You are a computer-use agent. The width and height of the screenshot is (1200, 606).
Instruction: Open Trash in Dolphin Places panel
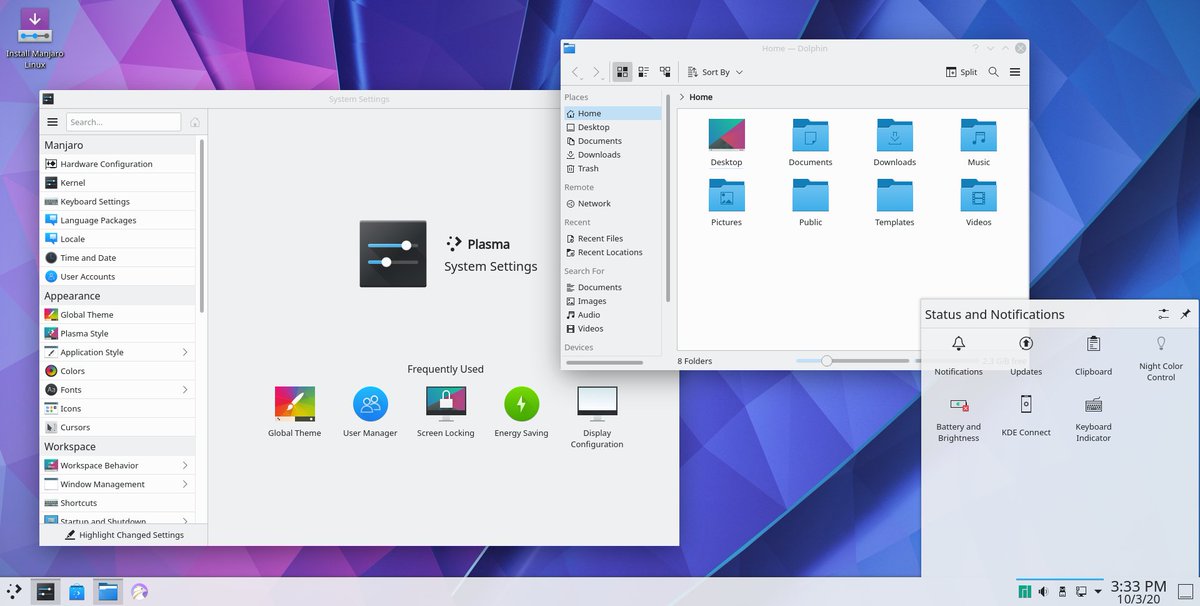(x=611, y=168)
